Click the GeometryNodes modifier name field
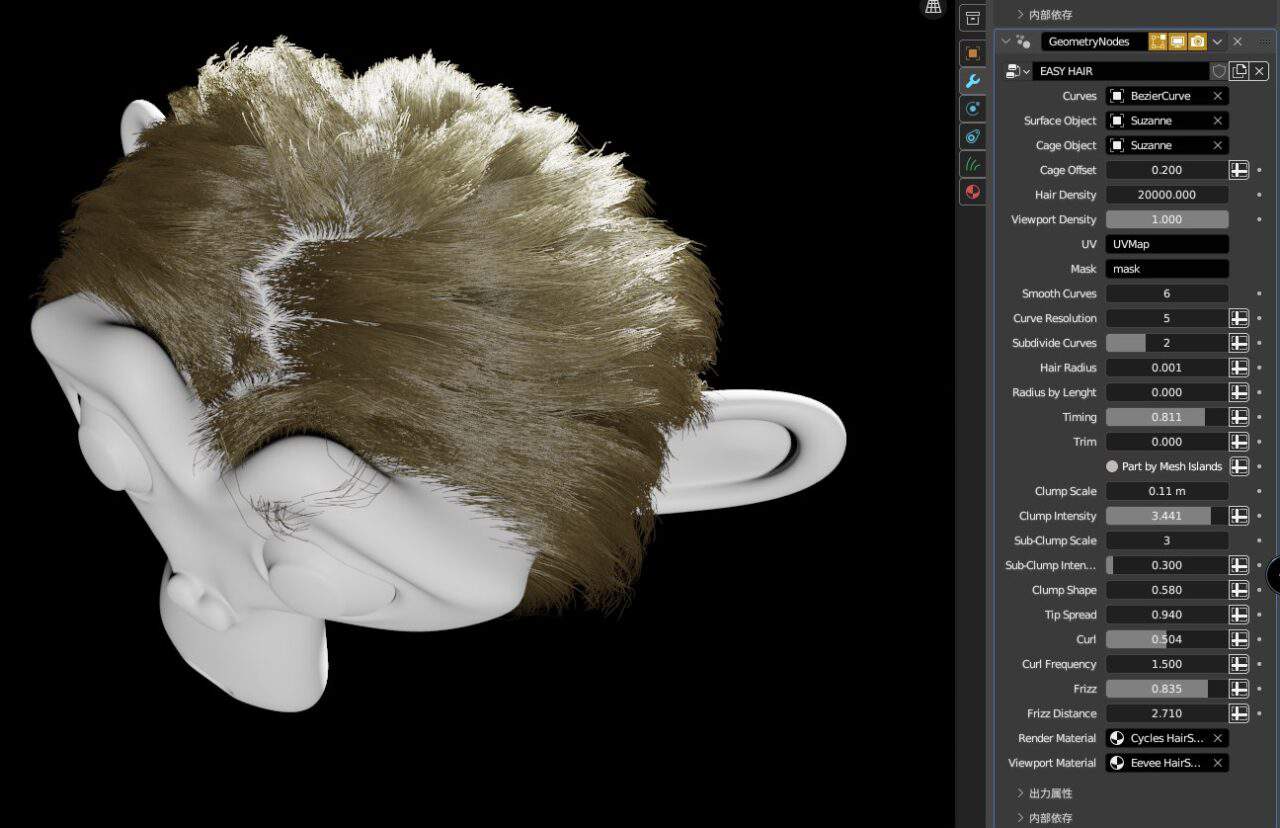 pos(1093,42)
